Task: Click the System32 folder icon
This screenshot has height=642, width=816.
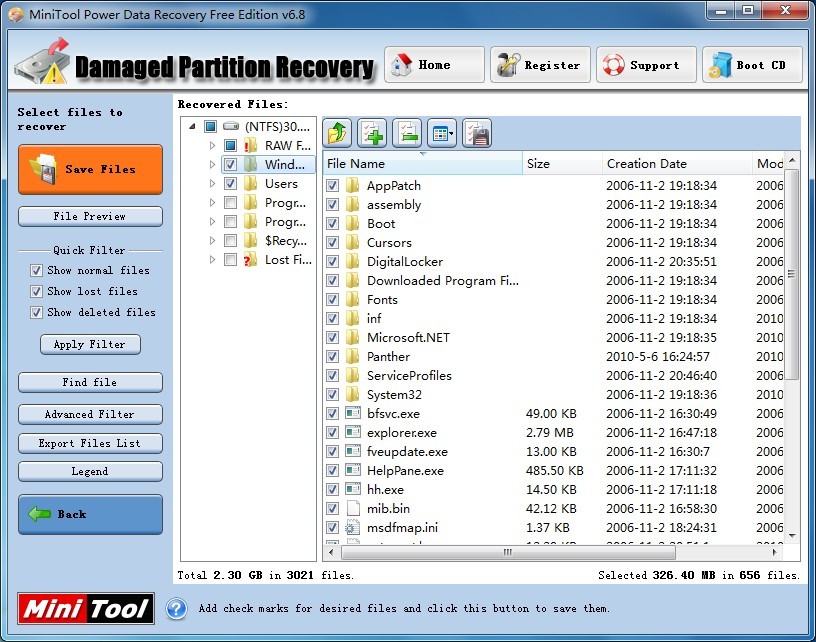Action: [353, 394]
